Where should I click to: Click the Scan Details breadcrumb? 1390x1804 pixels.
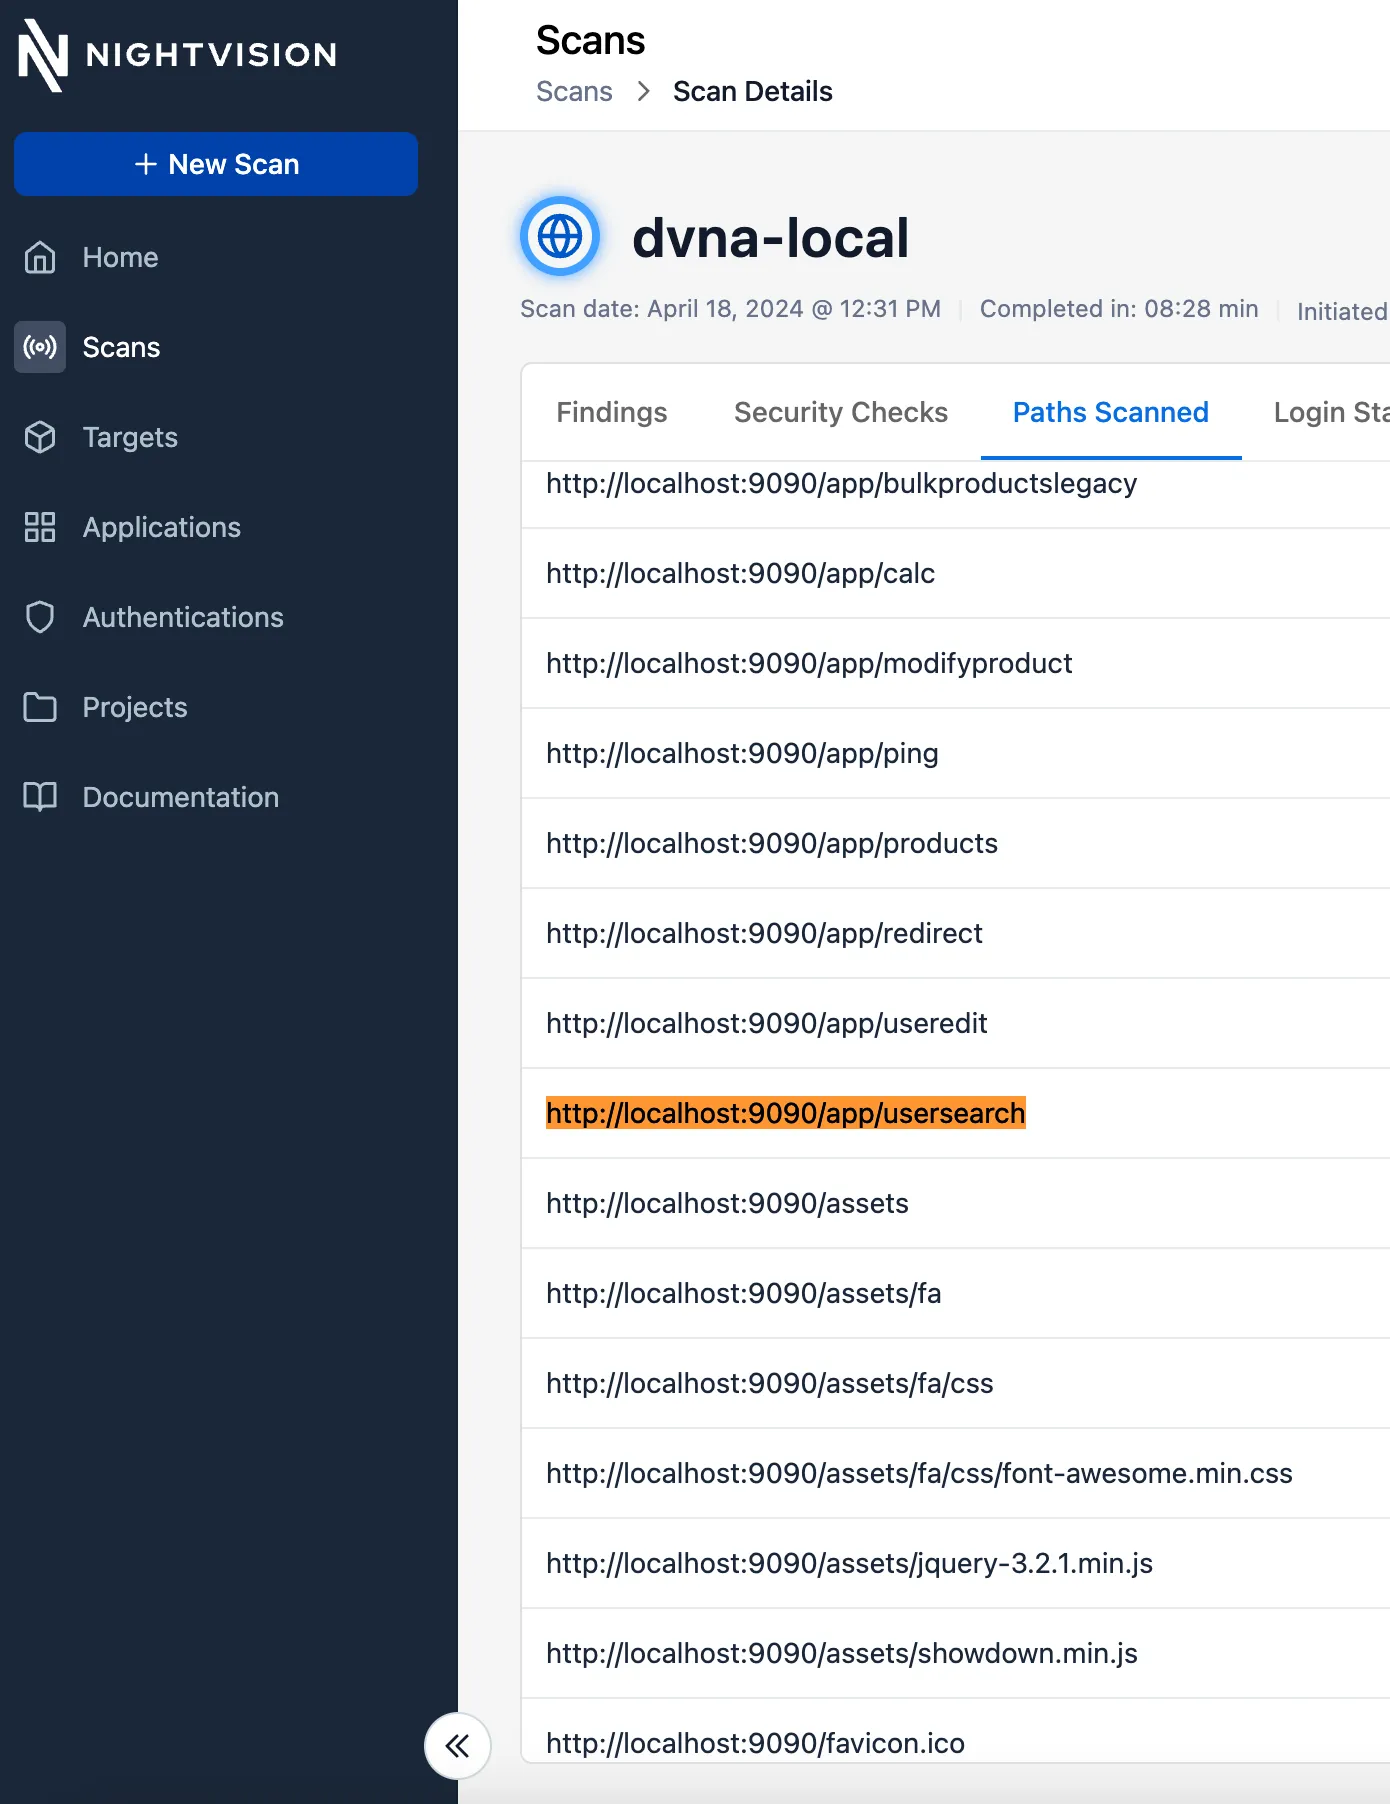coord(752,91)
